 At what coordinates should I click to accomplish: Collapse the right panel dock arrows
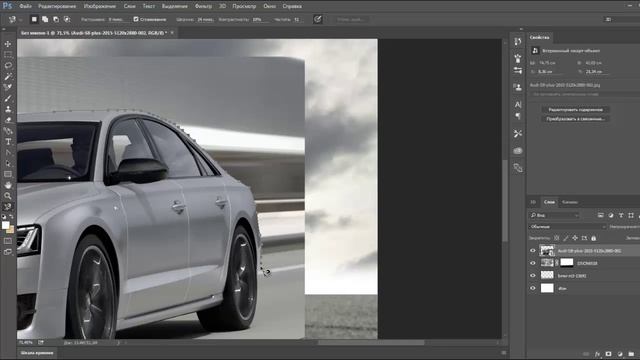(x=521, y=29)
